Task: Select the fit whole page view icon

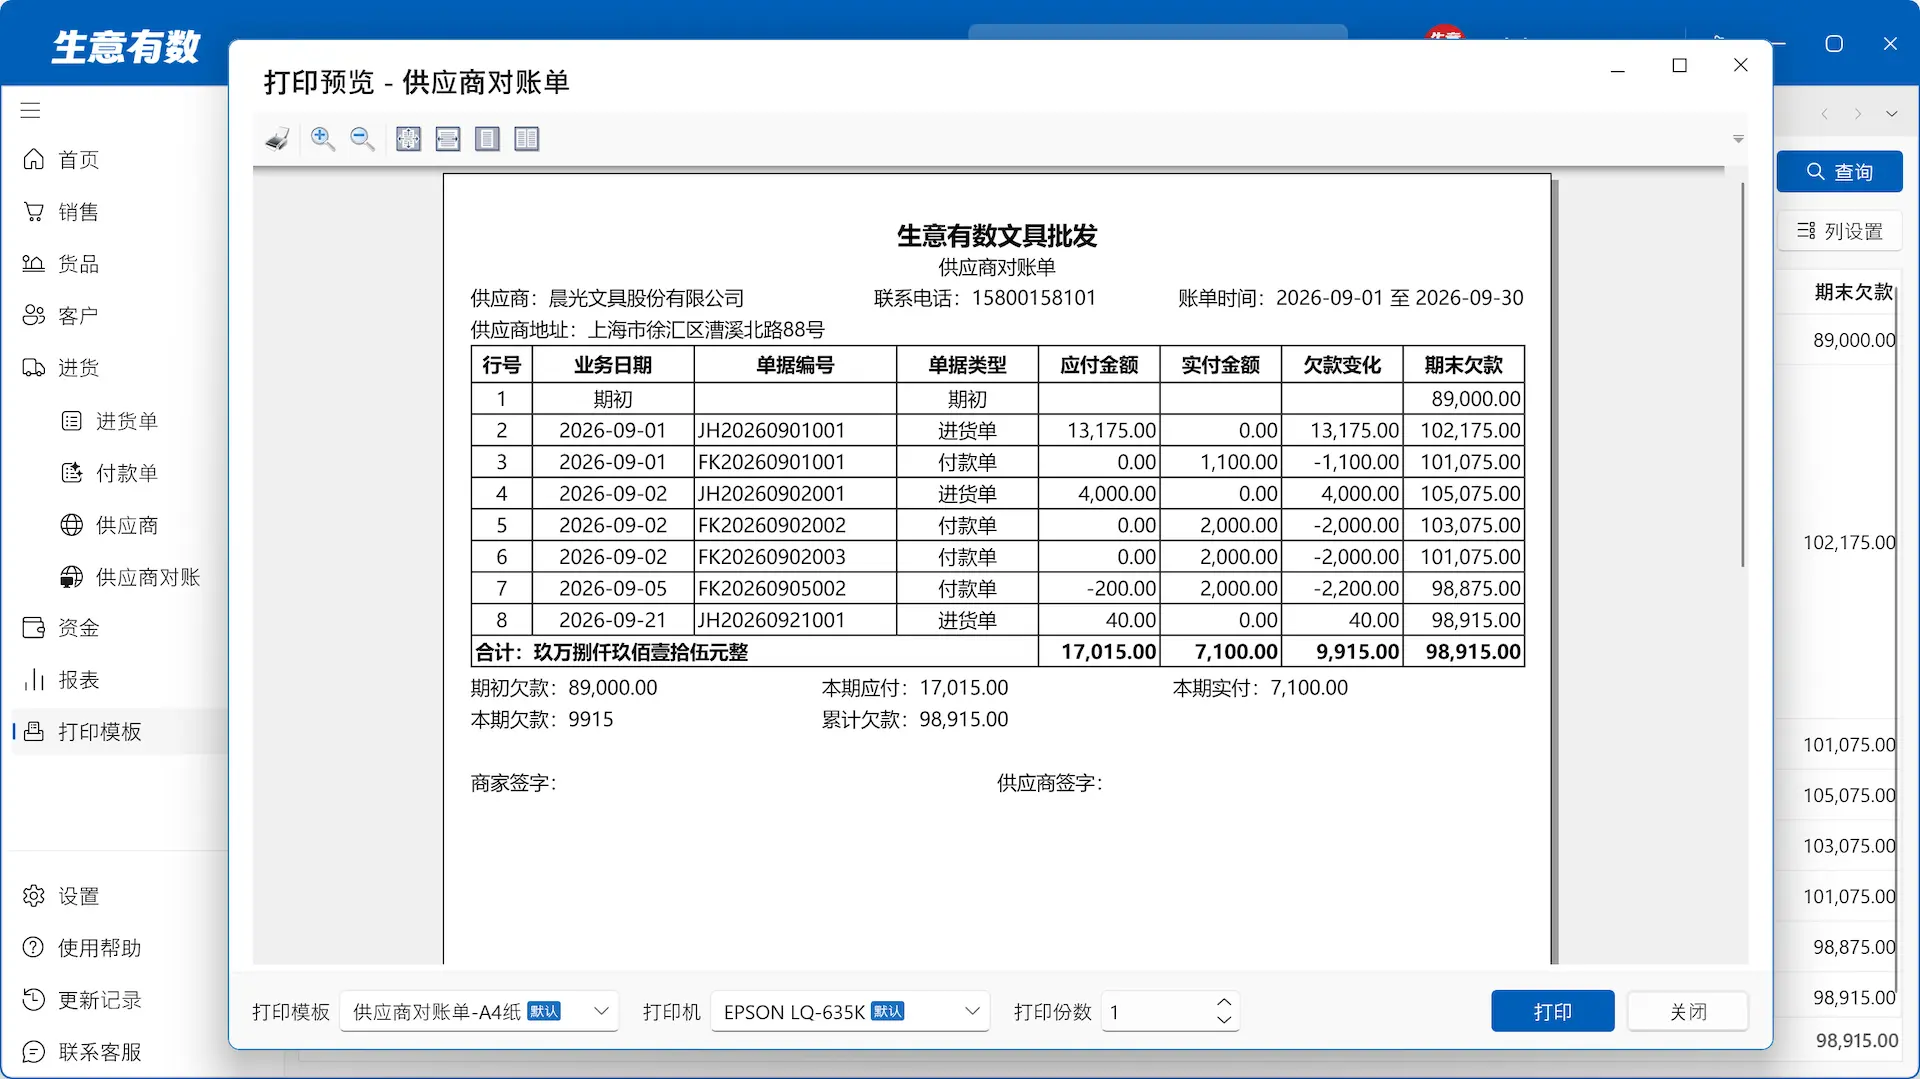Action: click(x=408, y=139)
